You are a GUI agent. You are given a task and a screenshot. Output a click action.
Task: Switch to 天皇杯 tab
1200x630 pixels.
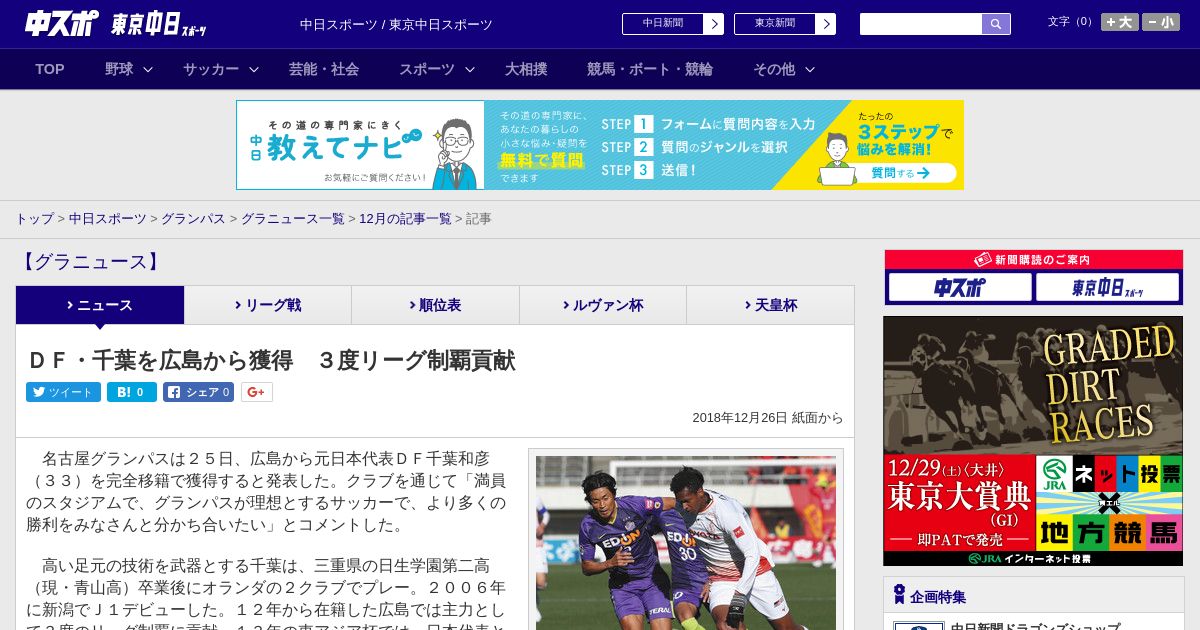click(x=770, y=305)
